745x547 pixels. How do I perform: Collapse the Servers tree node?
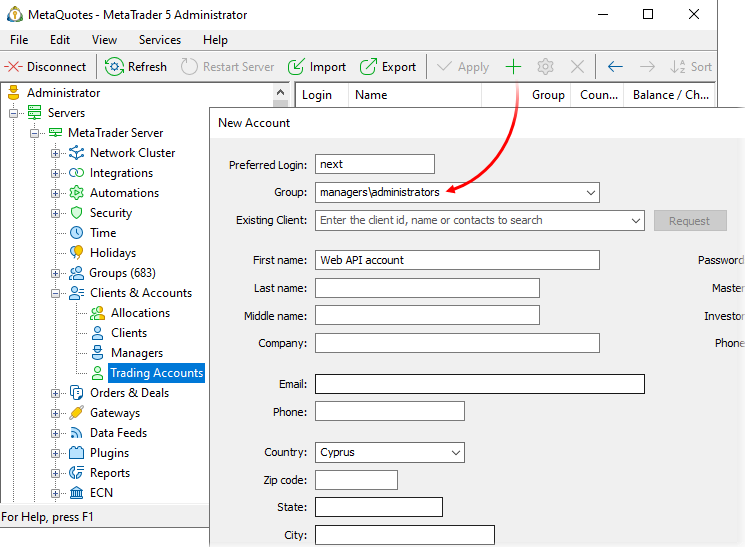click(x=14, y=113)
